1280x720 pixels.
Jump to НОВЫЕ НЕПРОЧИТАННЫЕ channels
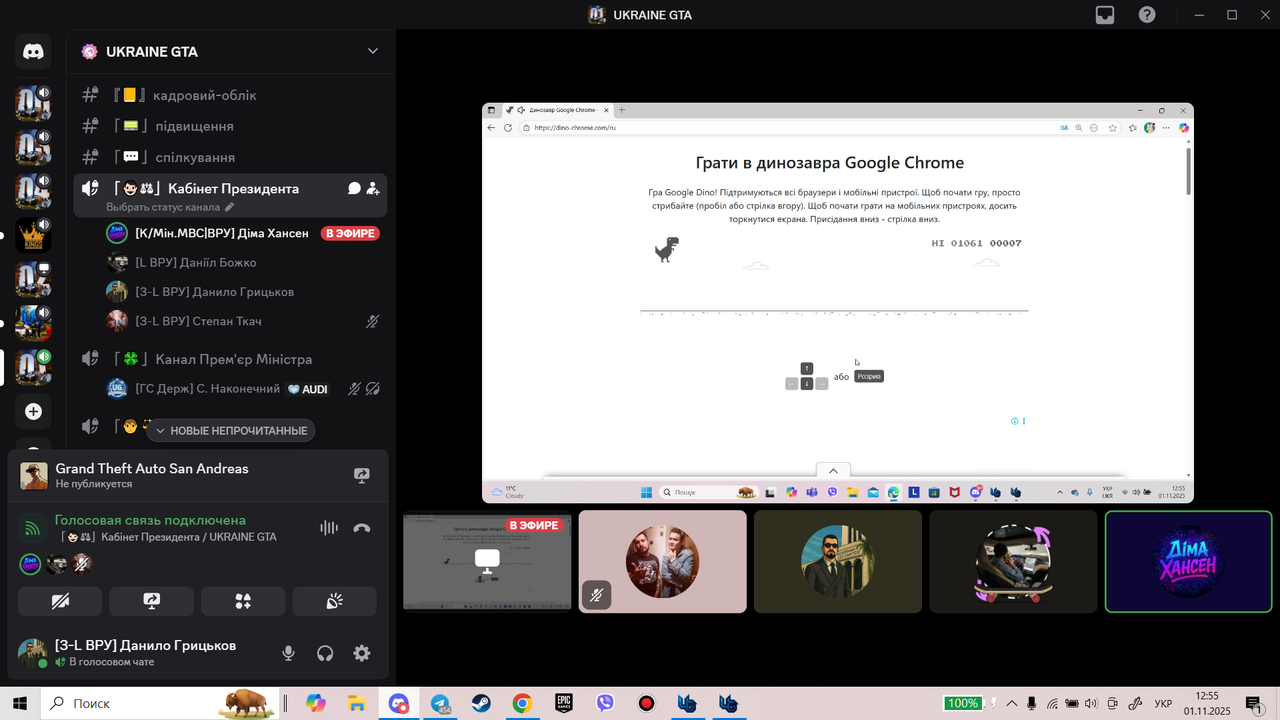coord(231,430)
